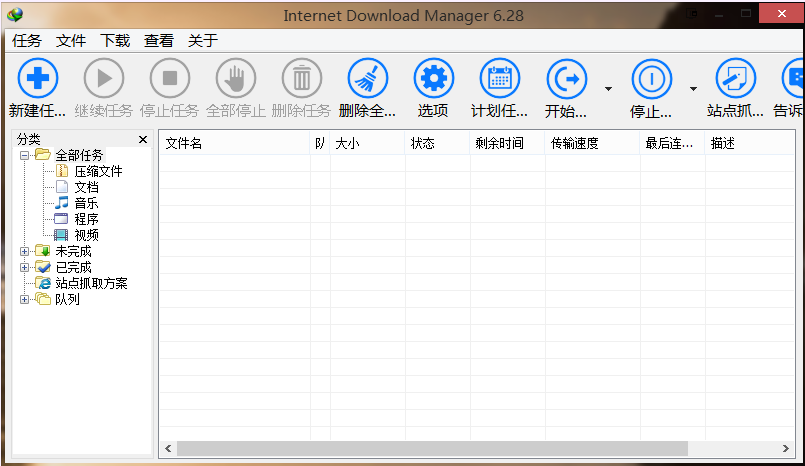The width and height of the screenshot is (805, 466).
Task: Select 站点抓取方案 item
Action: click(91, 283)
